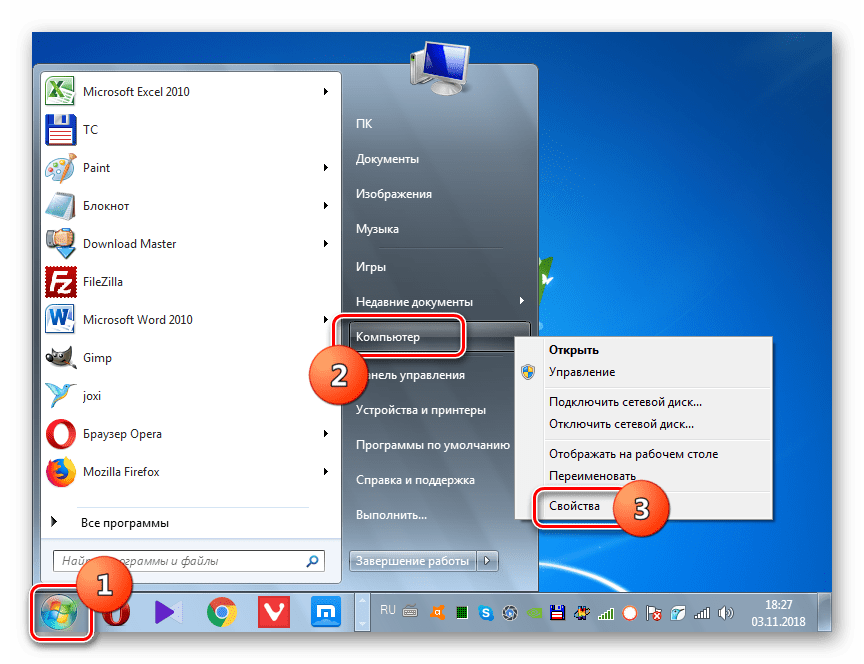Launch Блокнот notepad application

tap(190, 206)
